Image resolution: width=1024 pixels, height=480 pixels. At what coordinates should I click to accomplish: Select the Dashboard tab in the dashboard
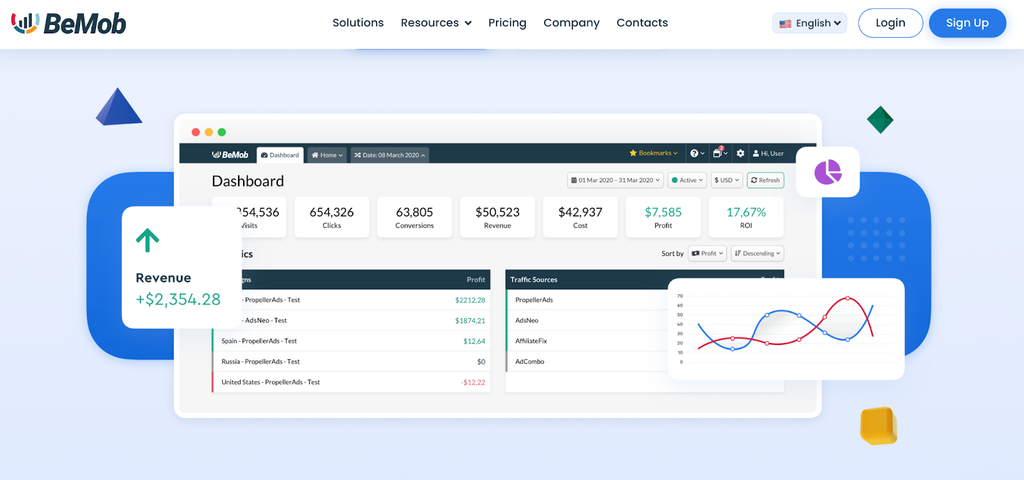point(280,155)
